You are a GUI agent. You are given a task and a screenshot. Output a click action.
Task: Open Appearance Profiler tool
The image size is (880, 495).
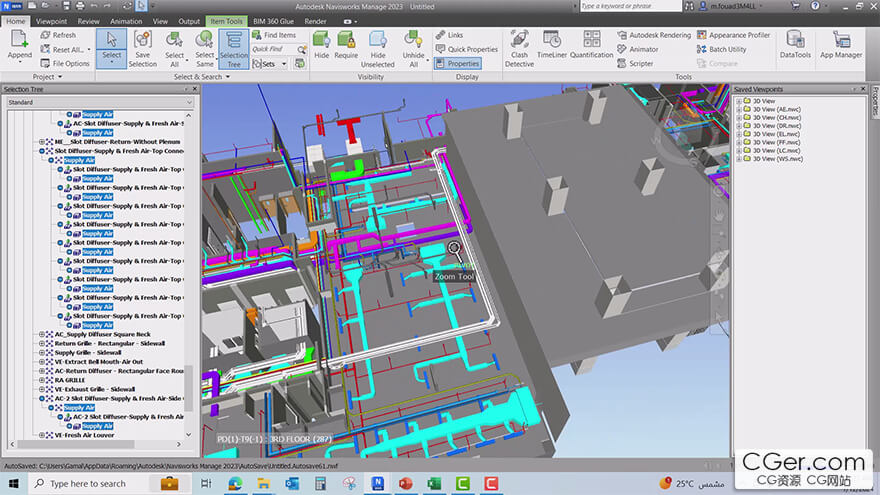(x=734, y=35)
